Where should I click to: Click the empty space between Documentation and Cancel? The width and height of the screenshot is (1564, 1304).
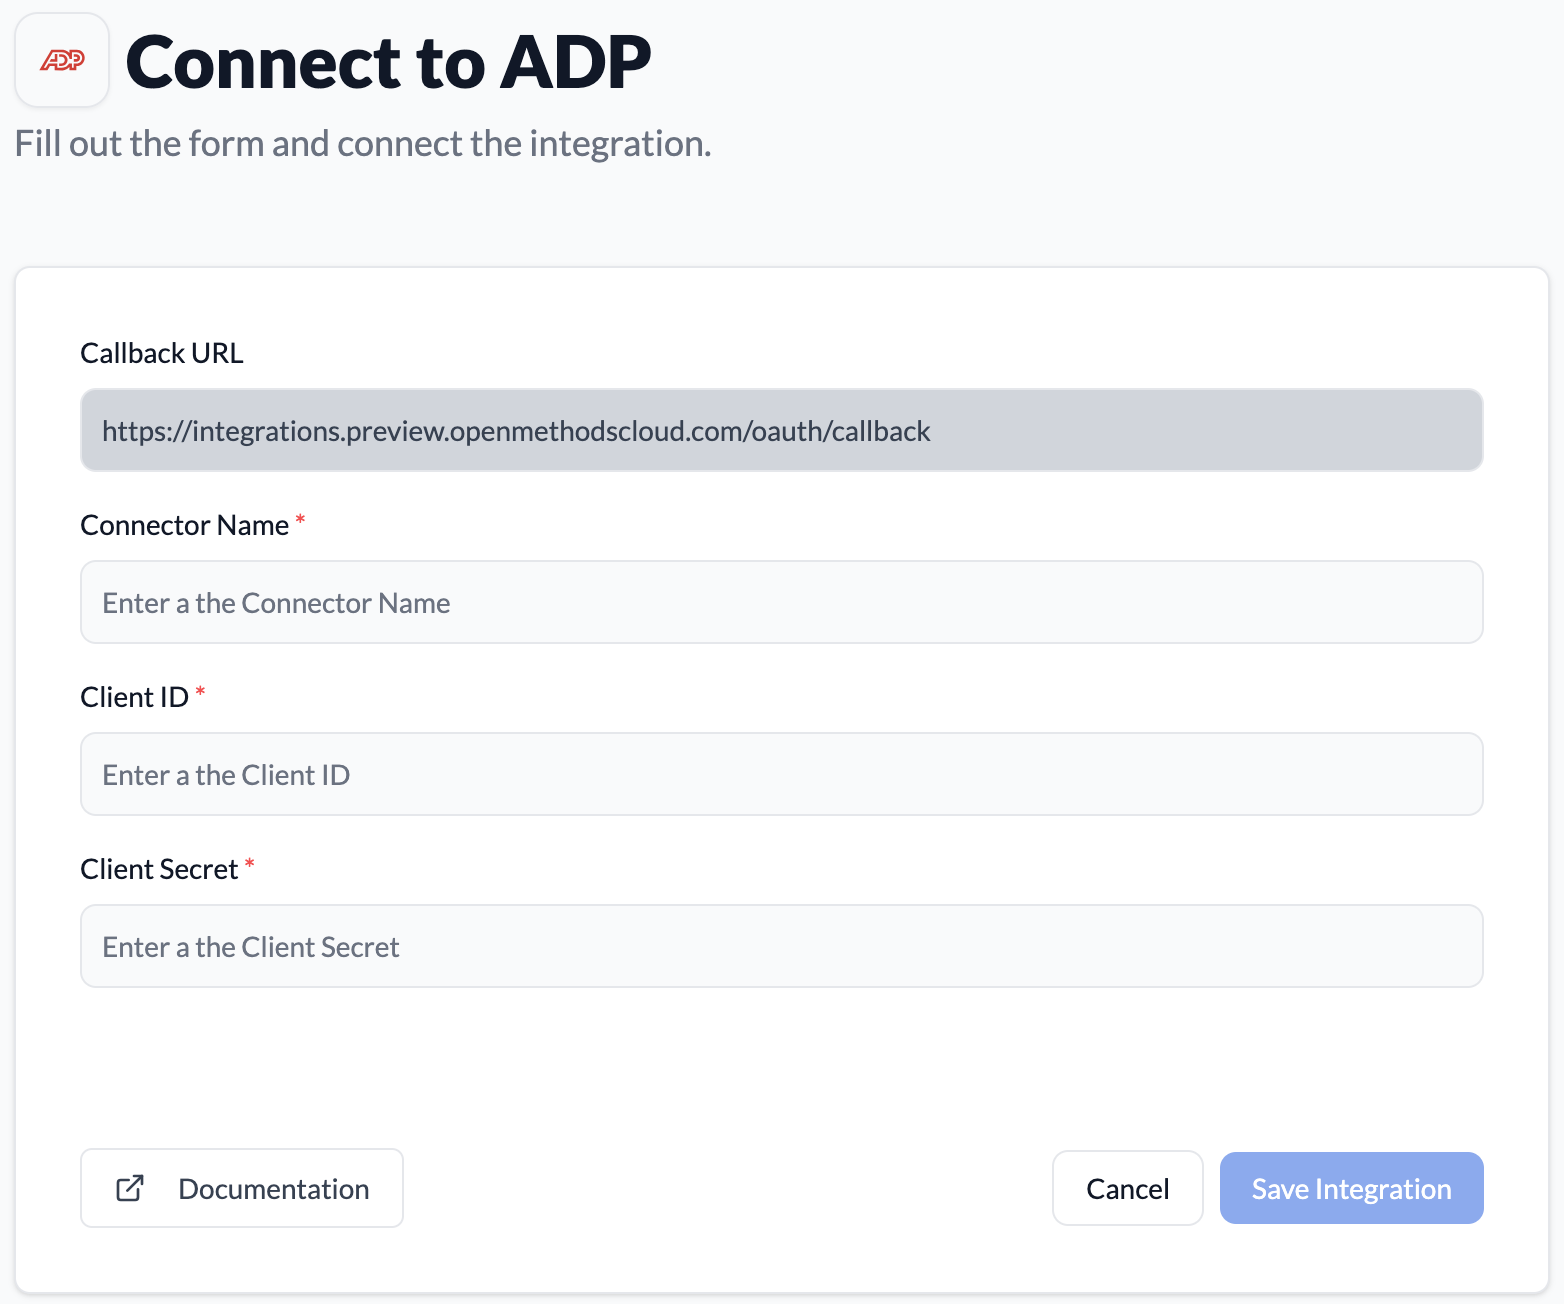click(726, 1188)
